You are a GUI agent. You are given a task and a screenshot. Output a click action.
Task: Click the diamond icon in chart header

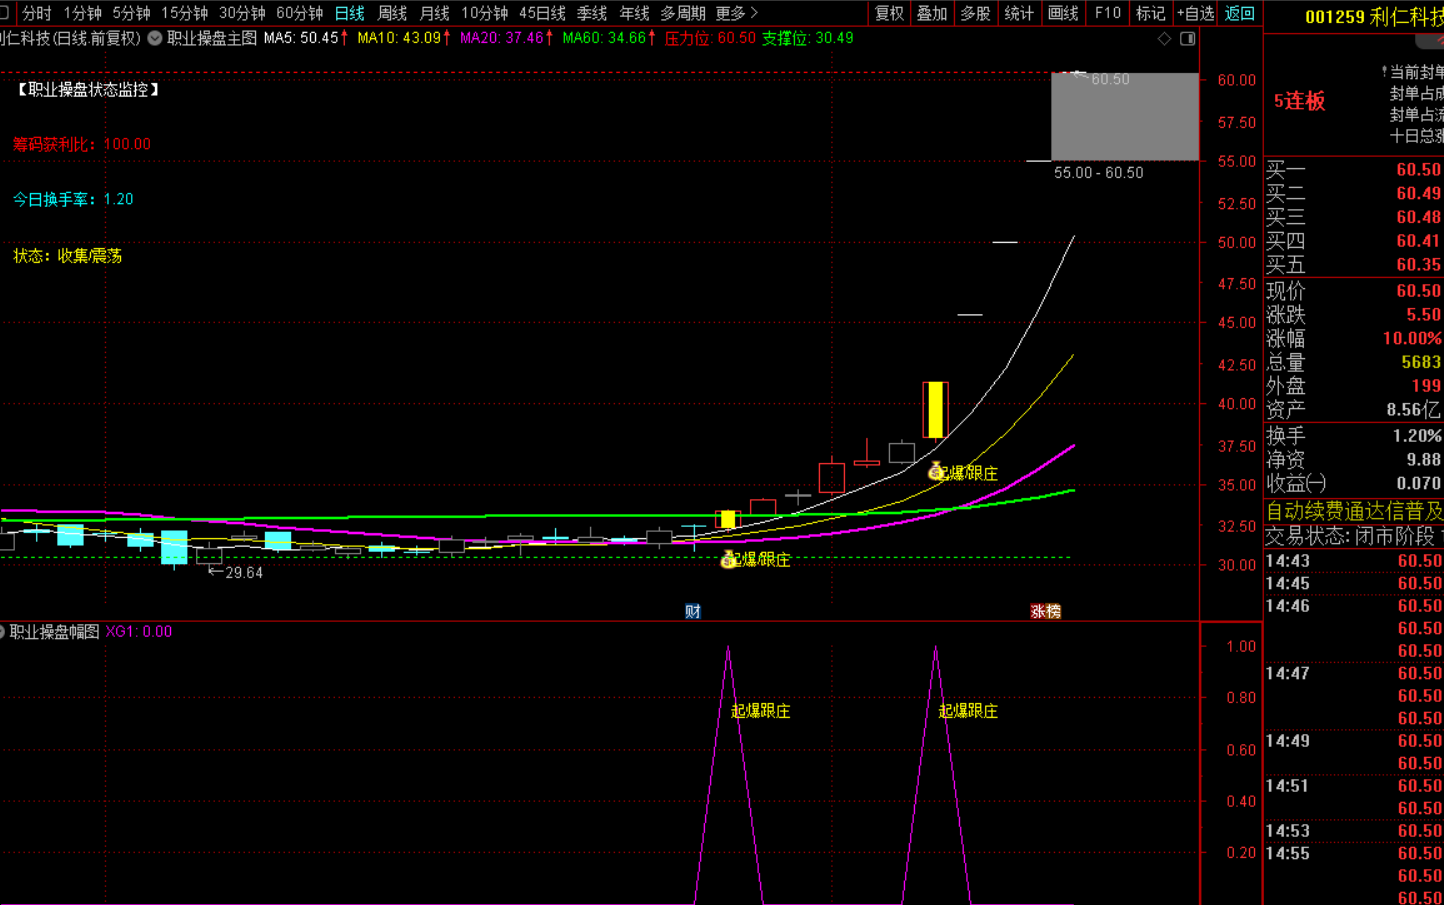click(x=1164, y=38)
